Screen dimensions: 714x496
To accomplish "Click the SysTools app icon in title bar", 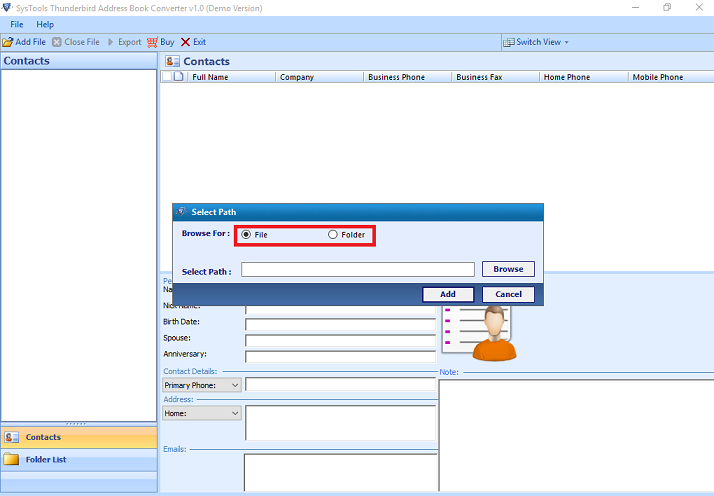I will click(6, 8).
